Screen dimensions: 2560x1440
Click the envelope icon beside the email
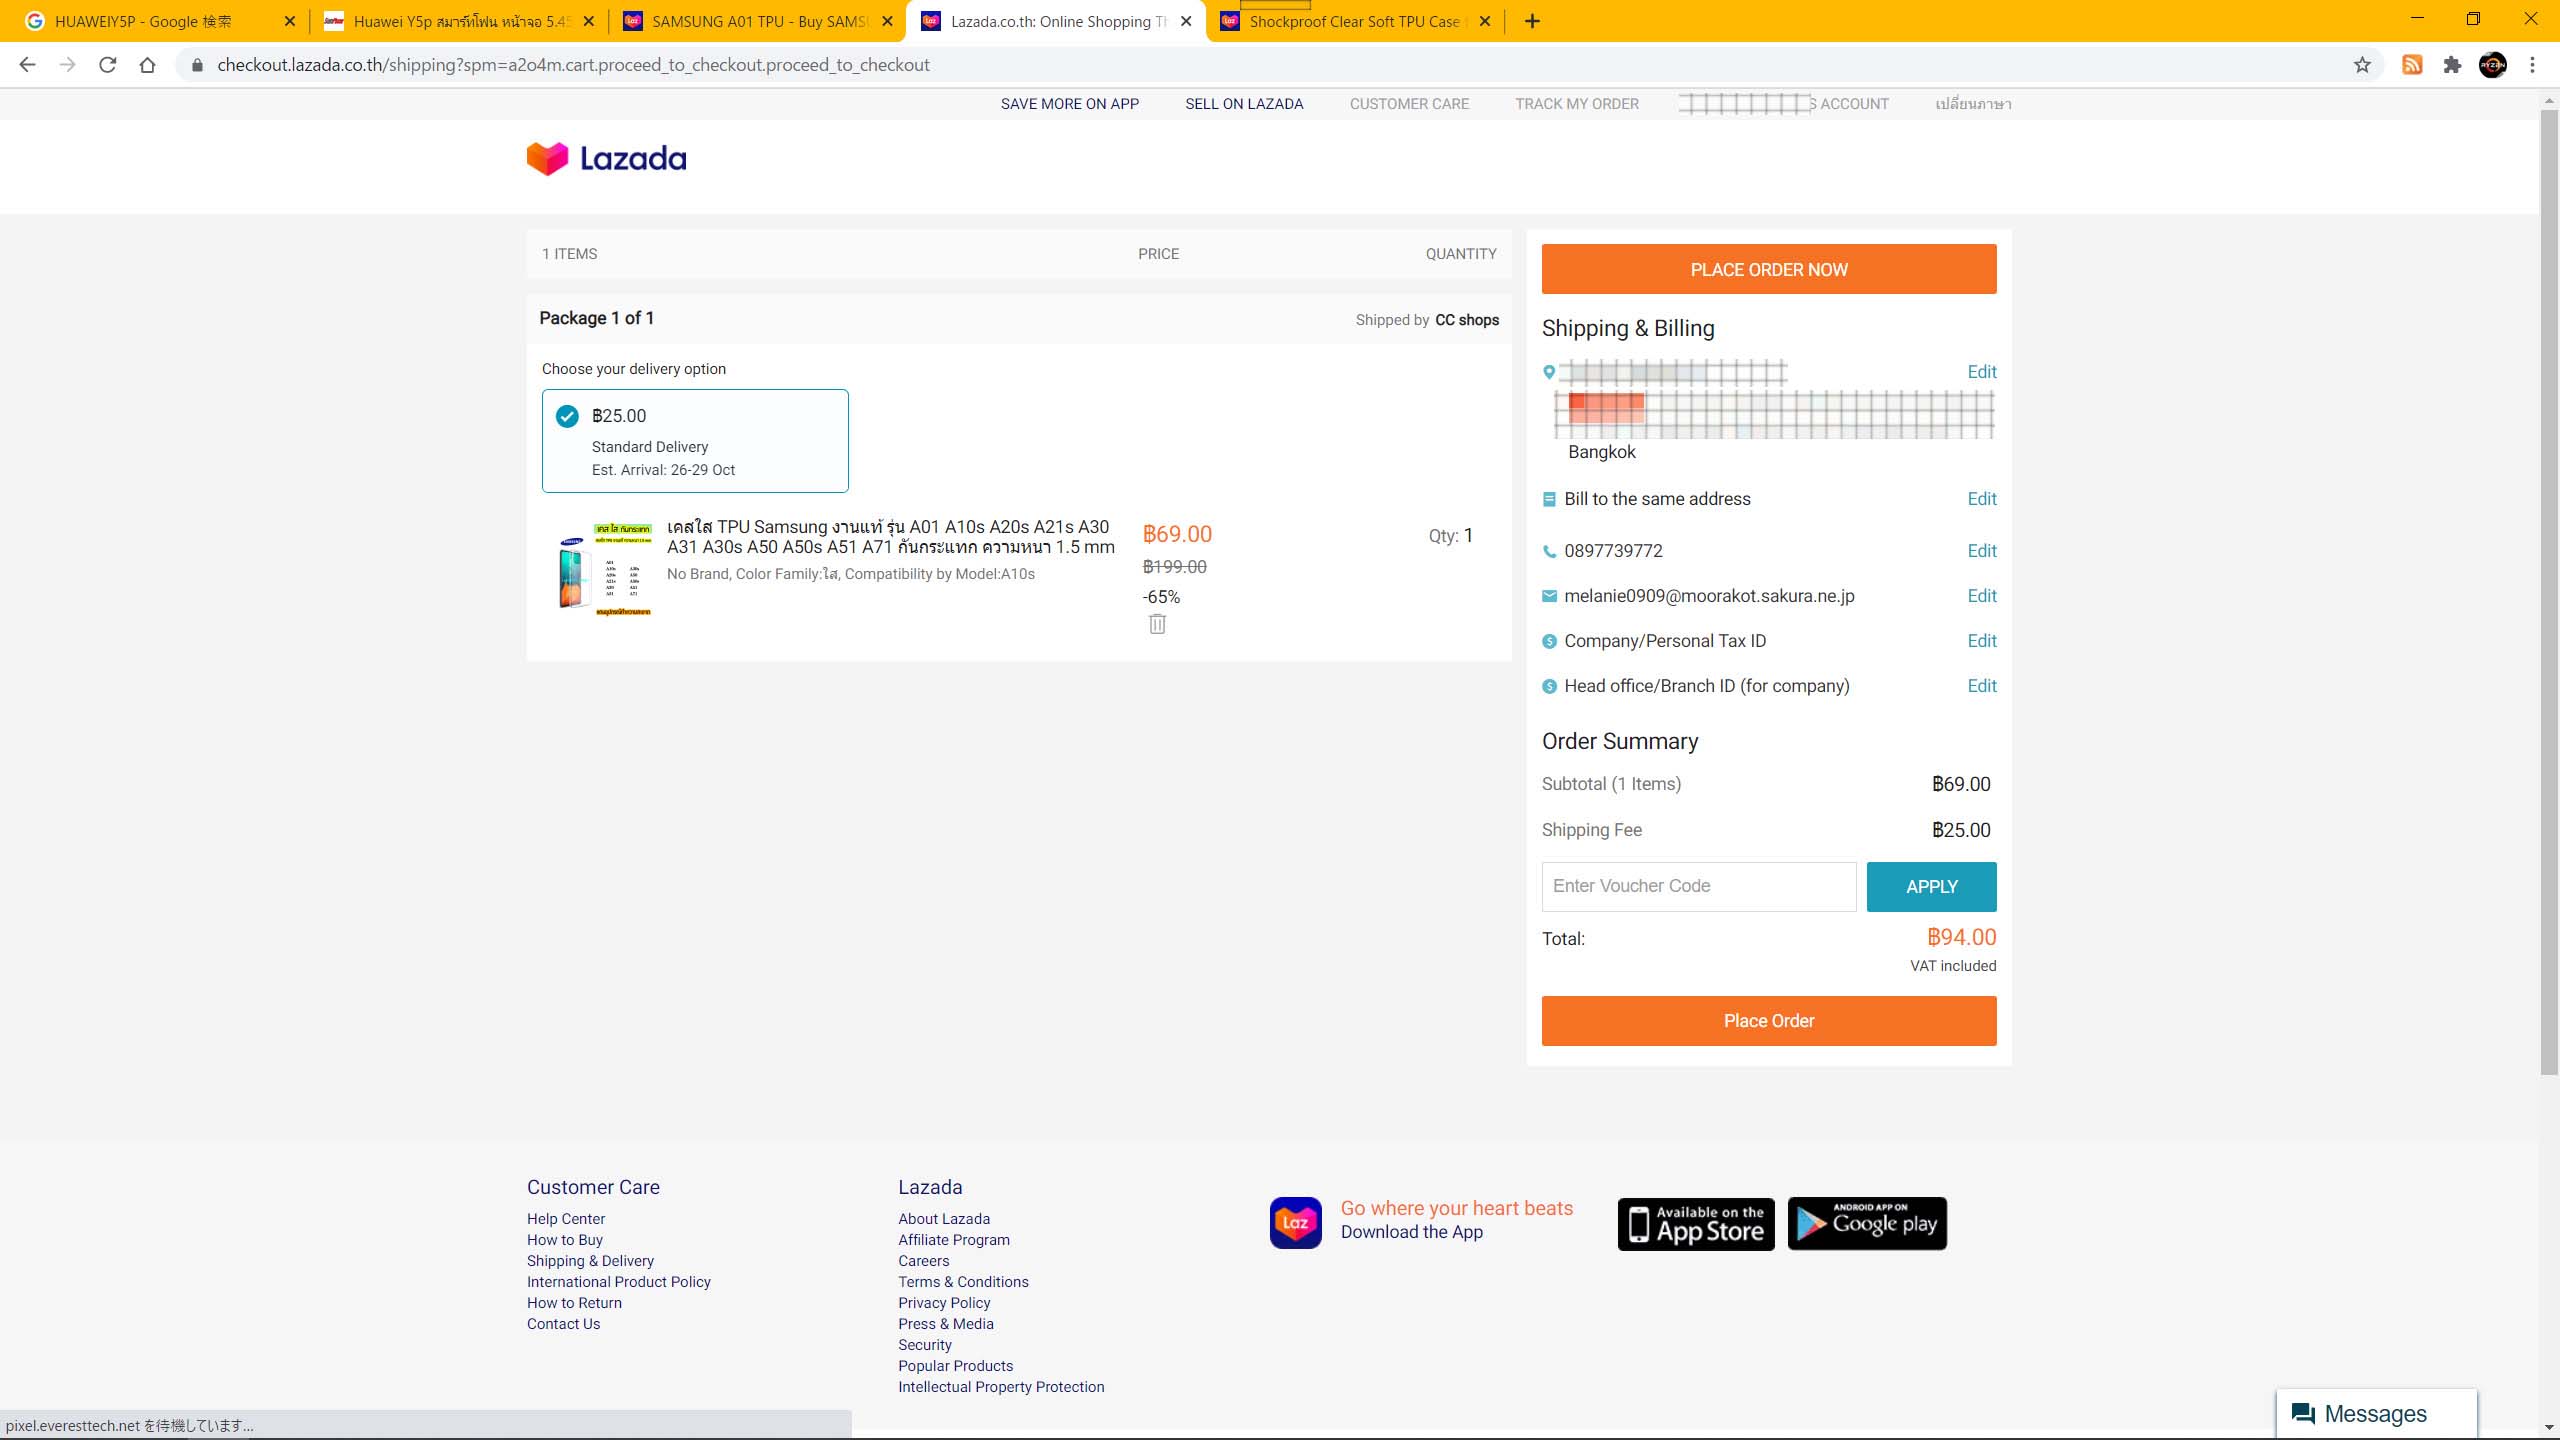[1549, 596]
